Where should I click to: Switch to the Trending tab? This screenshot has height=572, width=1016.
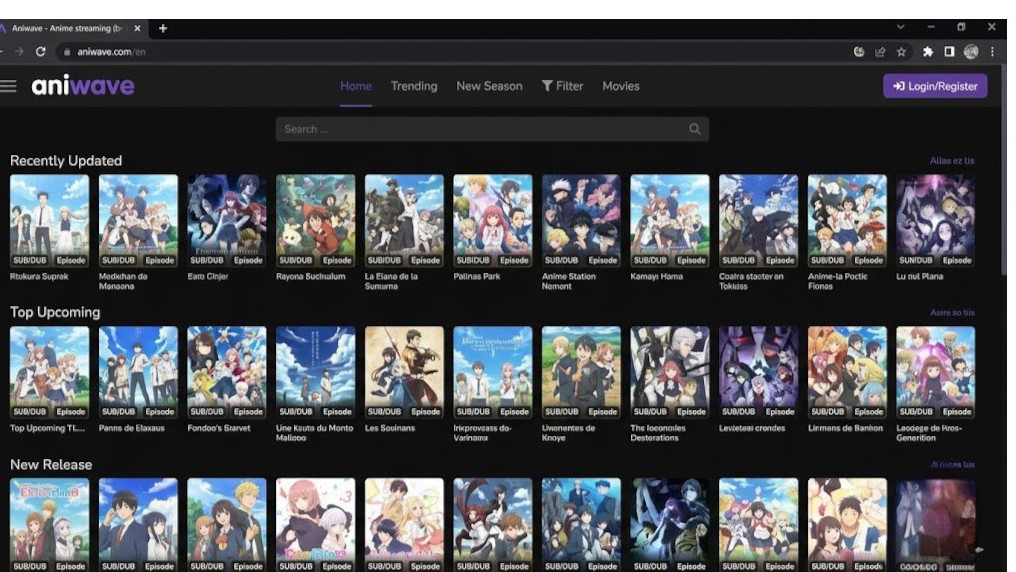(414, 86)
